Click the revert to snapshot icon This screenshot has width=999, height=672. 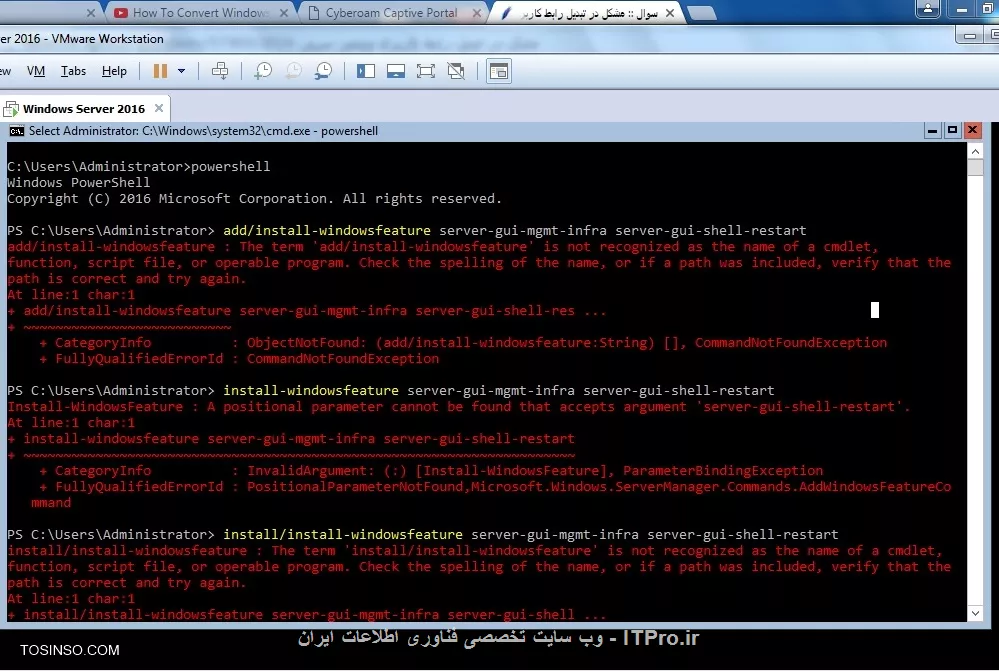293,71
